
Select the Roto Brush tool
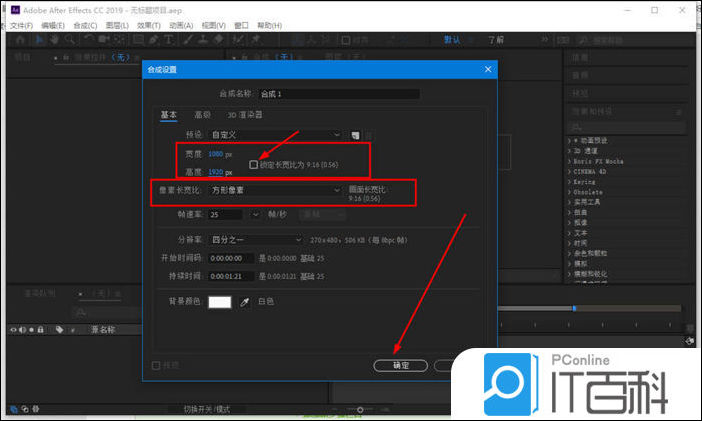238,40
